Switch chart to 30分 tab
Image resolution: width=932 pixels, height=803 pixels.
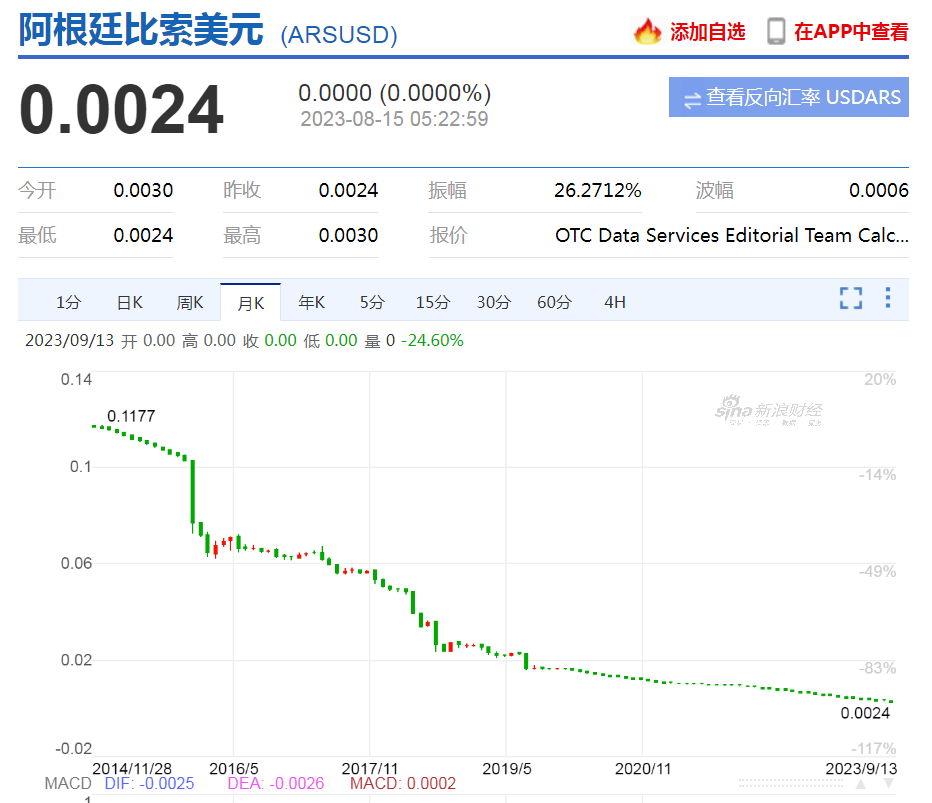point(494,302)
